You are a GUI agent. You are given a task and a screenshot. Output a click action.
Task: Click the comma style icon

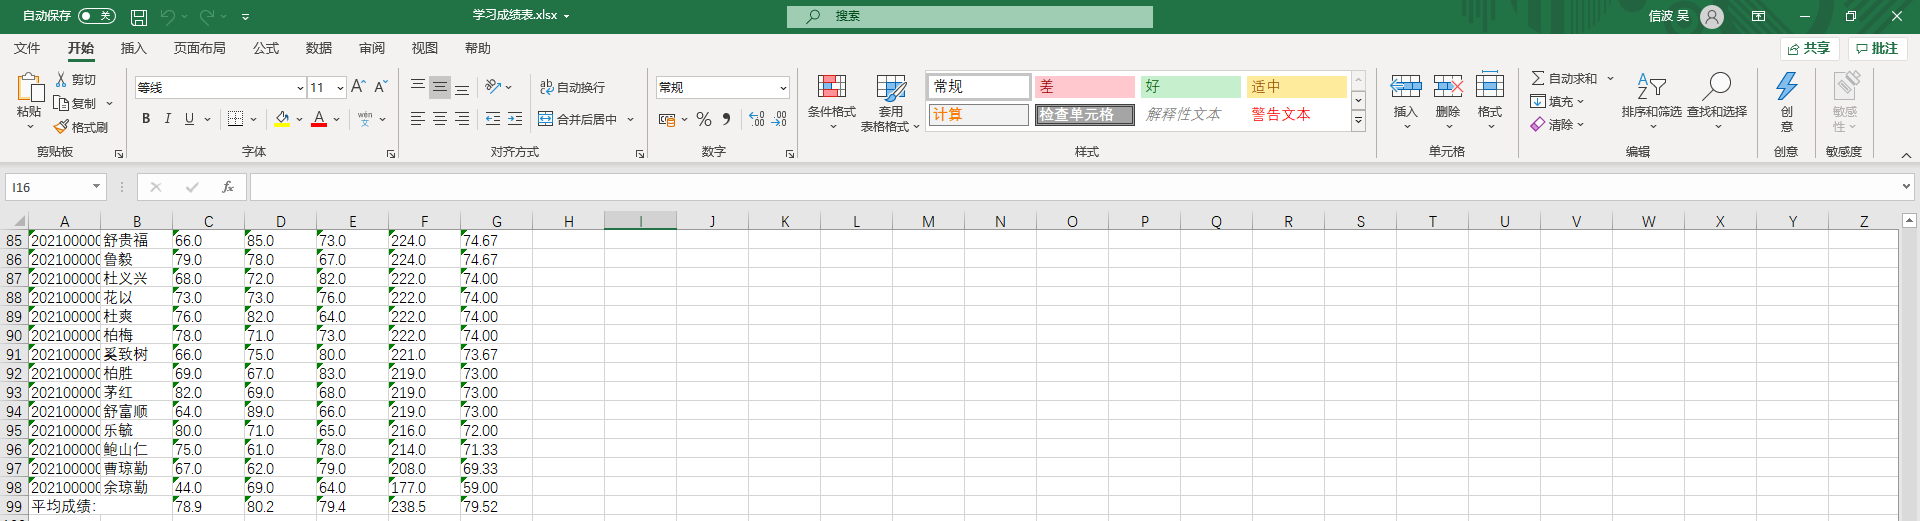coord(726,119)
